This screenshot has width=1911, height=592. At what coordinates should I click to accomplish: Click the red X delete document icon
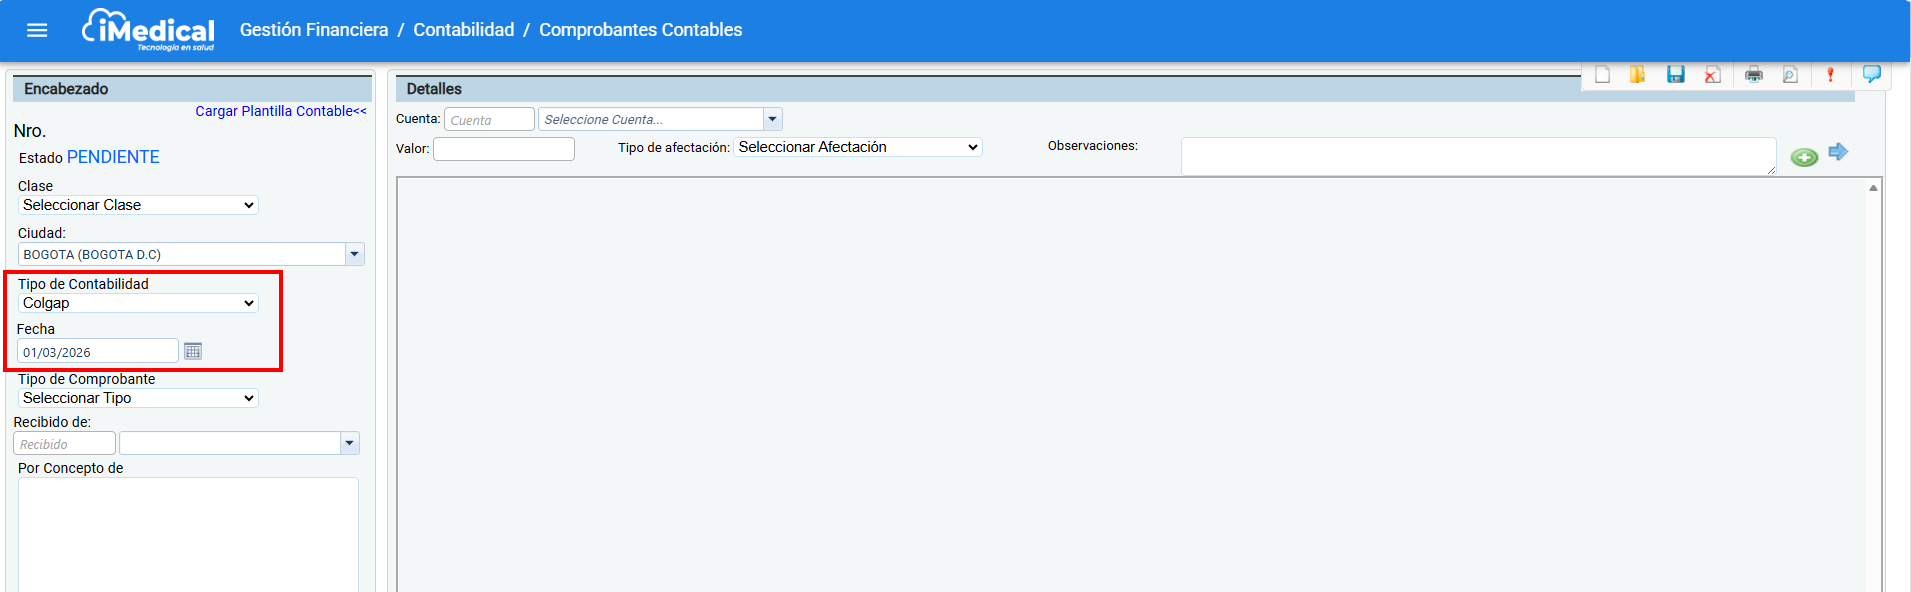click(x=1712, y=75)
